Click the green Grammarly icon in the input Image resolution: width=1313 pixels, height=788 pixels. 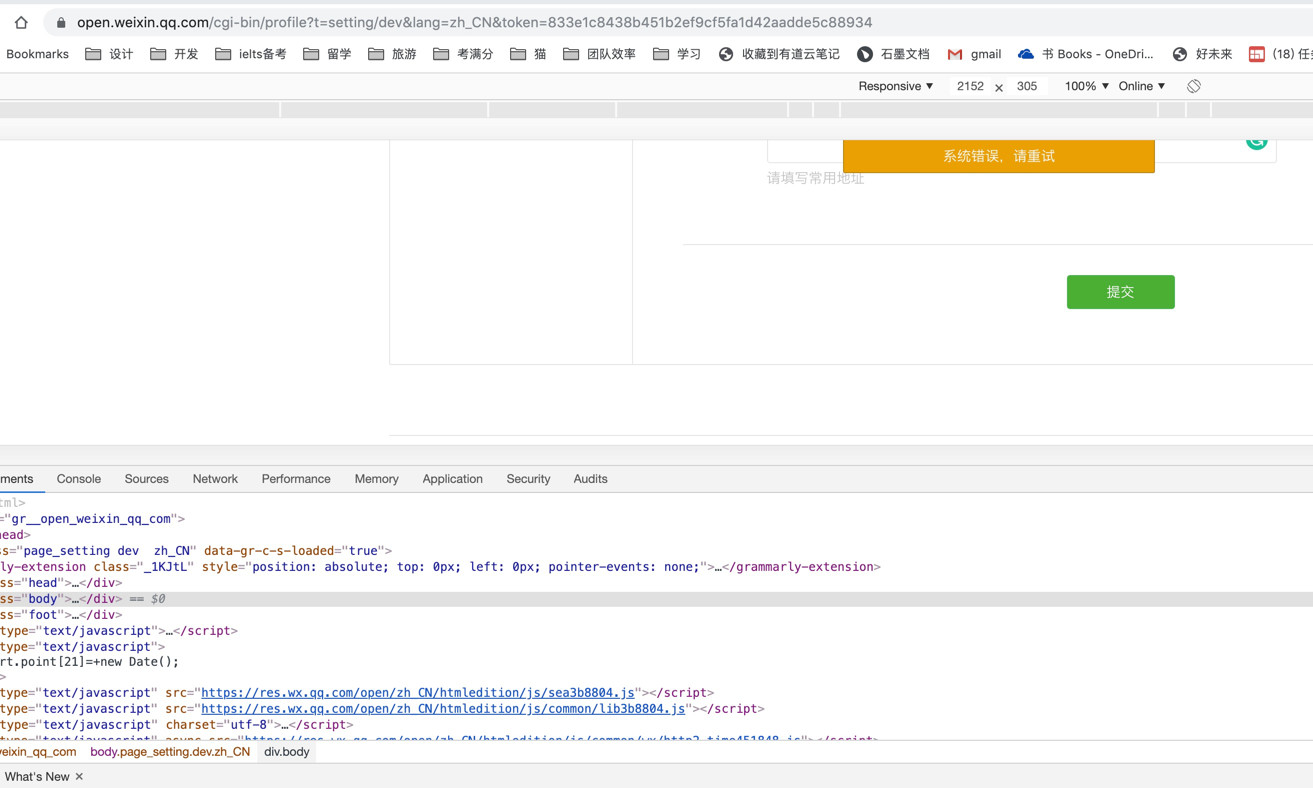pos(1256,144)
